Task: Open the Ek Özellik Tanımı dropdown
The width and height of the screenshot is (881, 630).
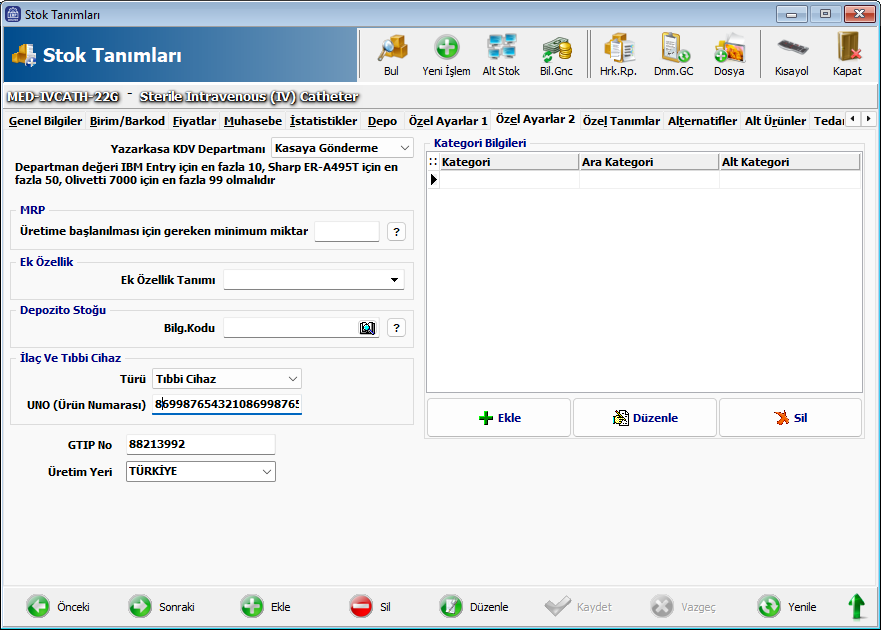Action: click(x=394, y=280)
